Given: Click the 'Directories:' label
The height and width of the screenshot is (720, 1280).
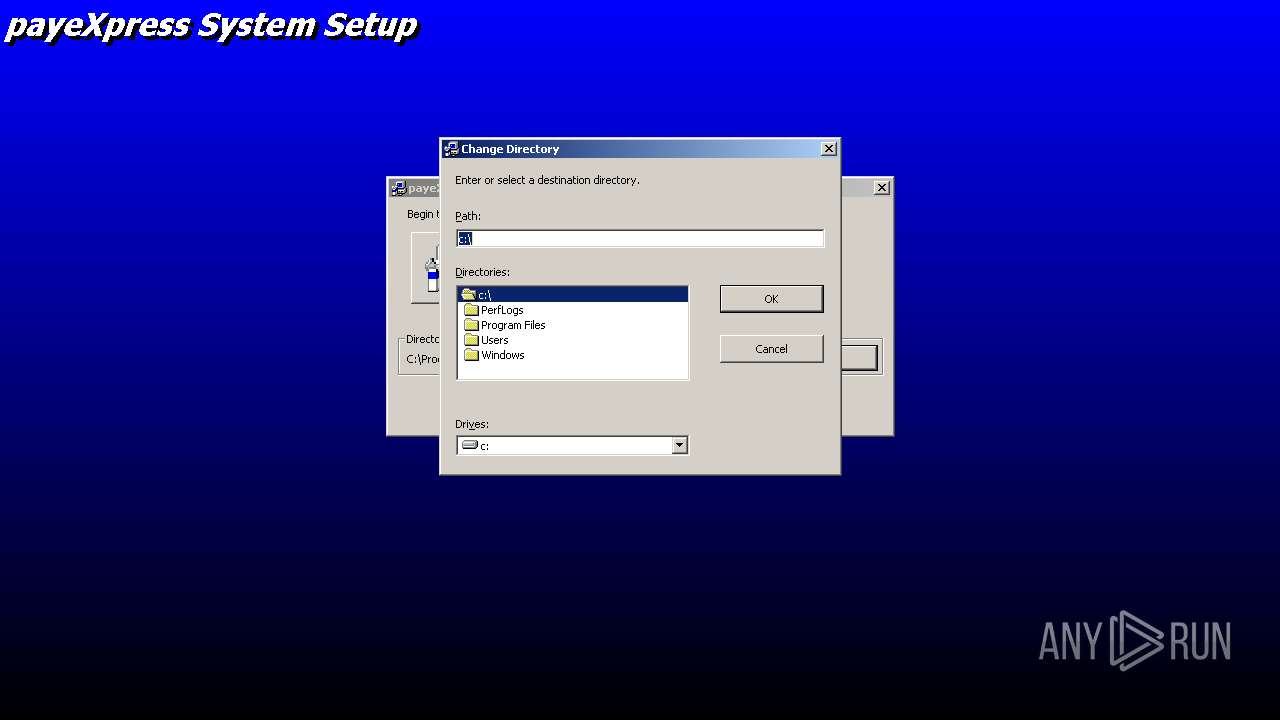Looking at the screenshot, I should 482,272.
